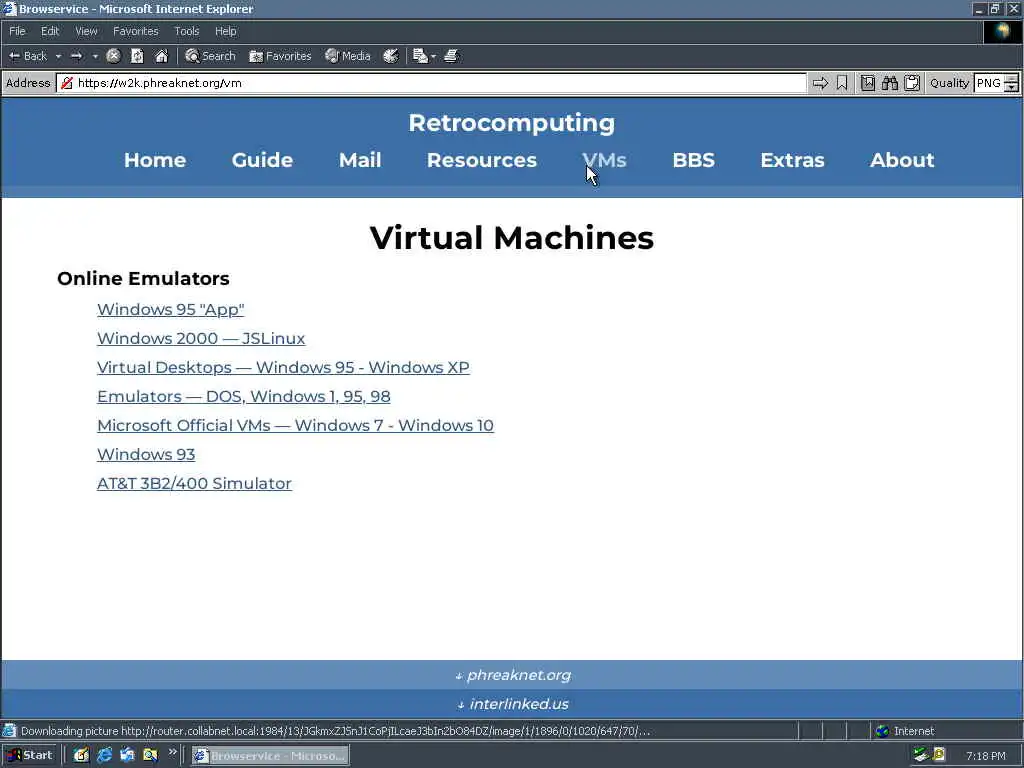Image resolution: width=1024 pixels, height=768 pixels.
Task: Open the Guide navigation link
Action: point(262,160)
